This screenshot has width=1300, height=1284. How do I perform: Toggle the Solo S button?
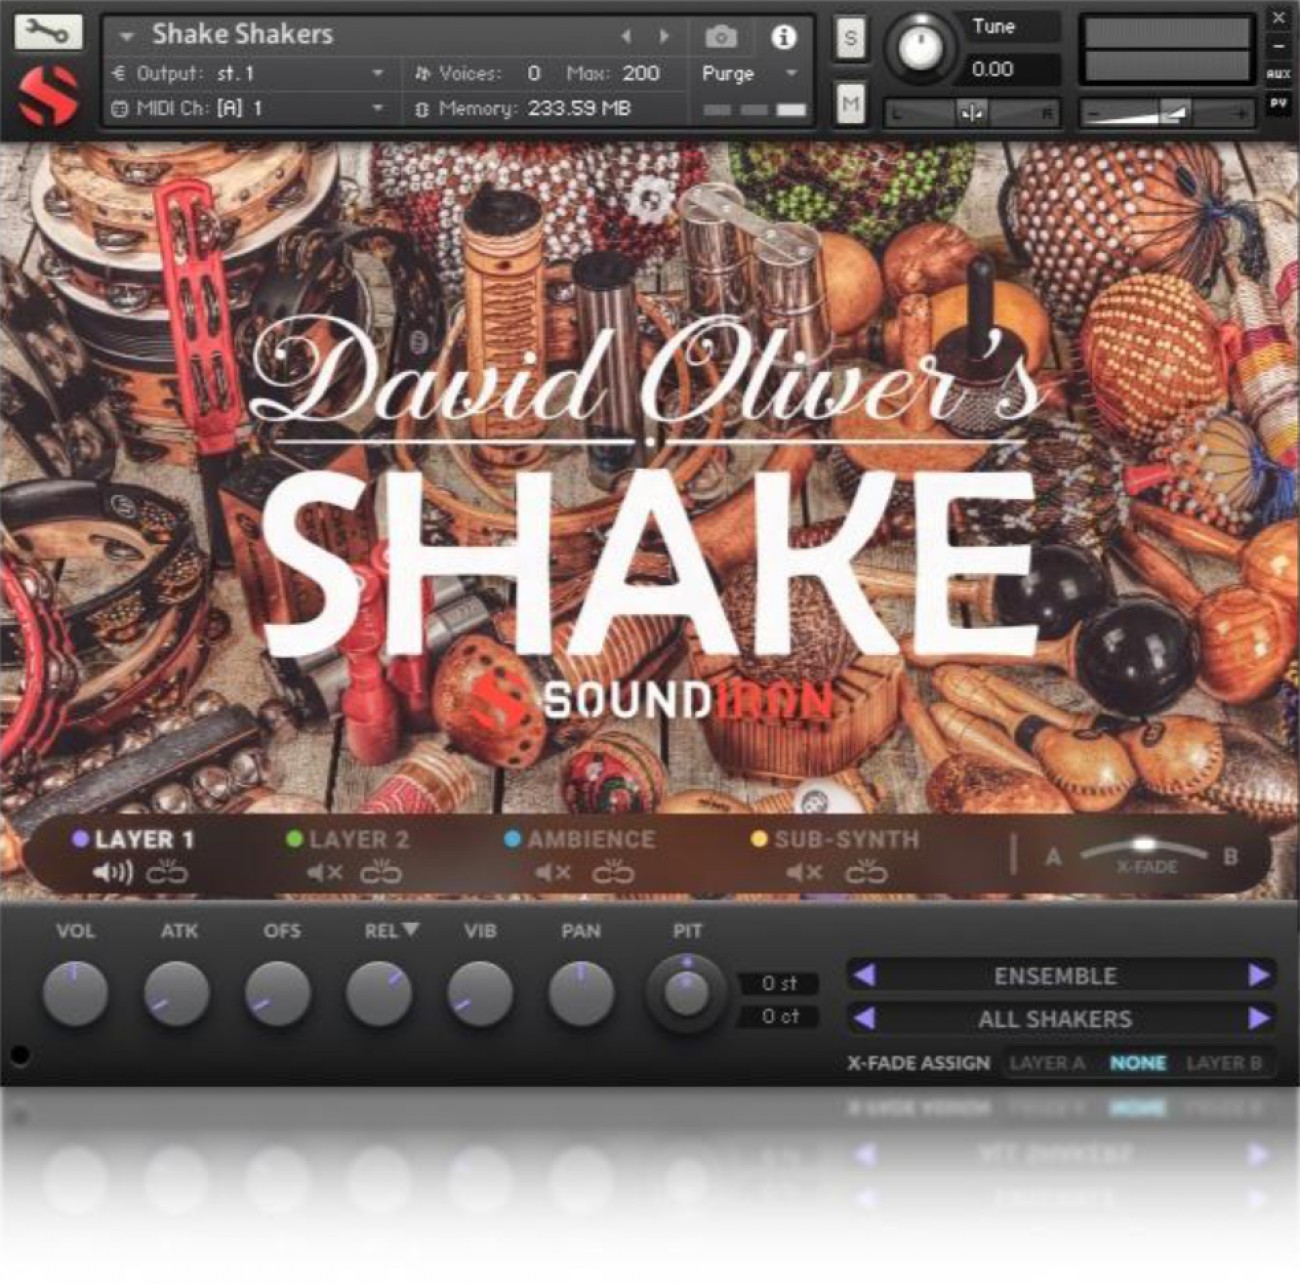(850, 39)
